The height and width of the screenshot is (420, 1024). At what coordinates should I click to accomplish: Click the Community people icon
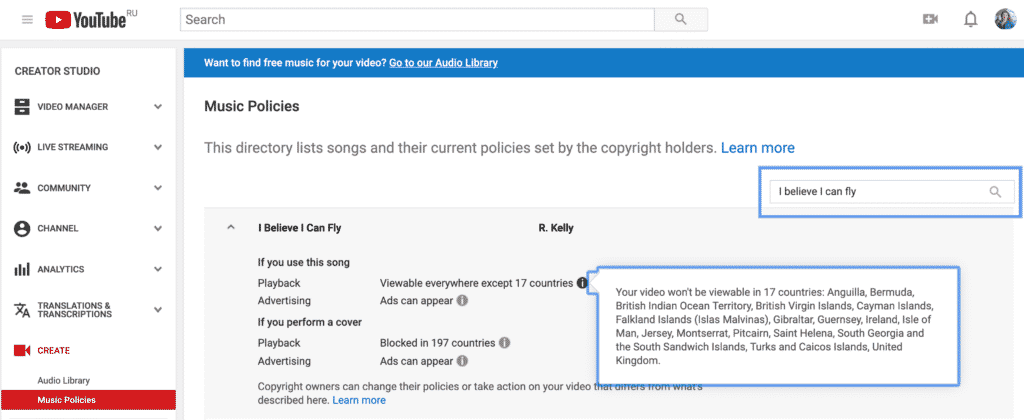click(22, 188)
